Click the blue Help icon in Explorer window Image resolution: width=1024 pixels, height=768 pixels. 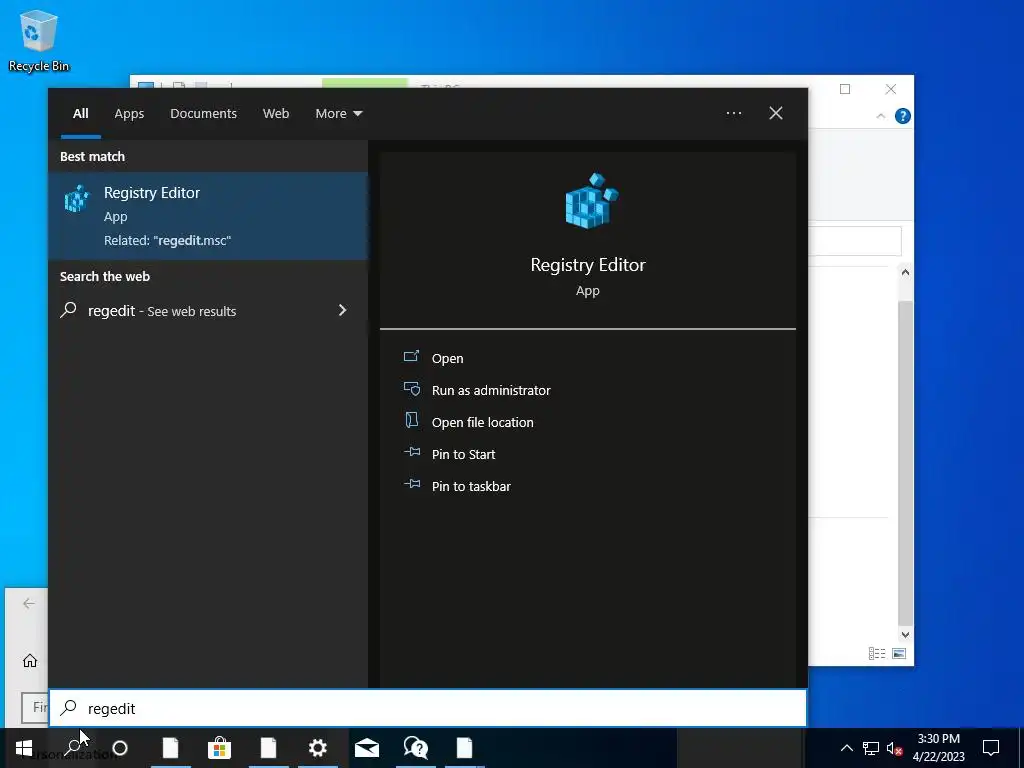click(903, 116)
